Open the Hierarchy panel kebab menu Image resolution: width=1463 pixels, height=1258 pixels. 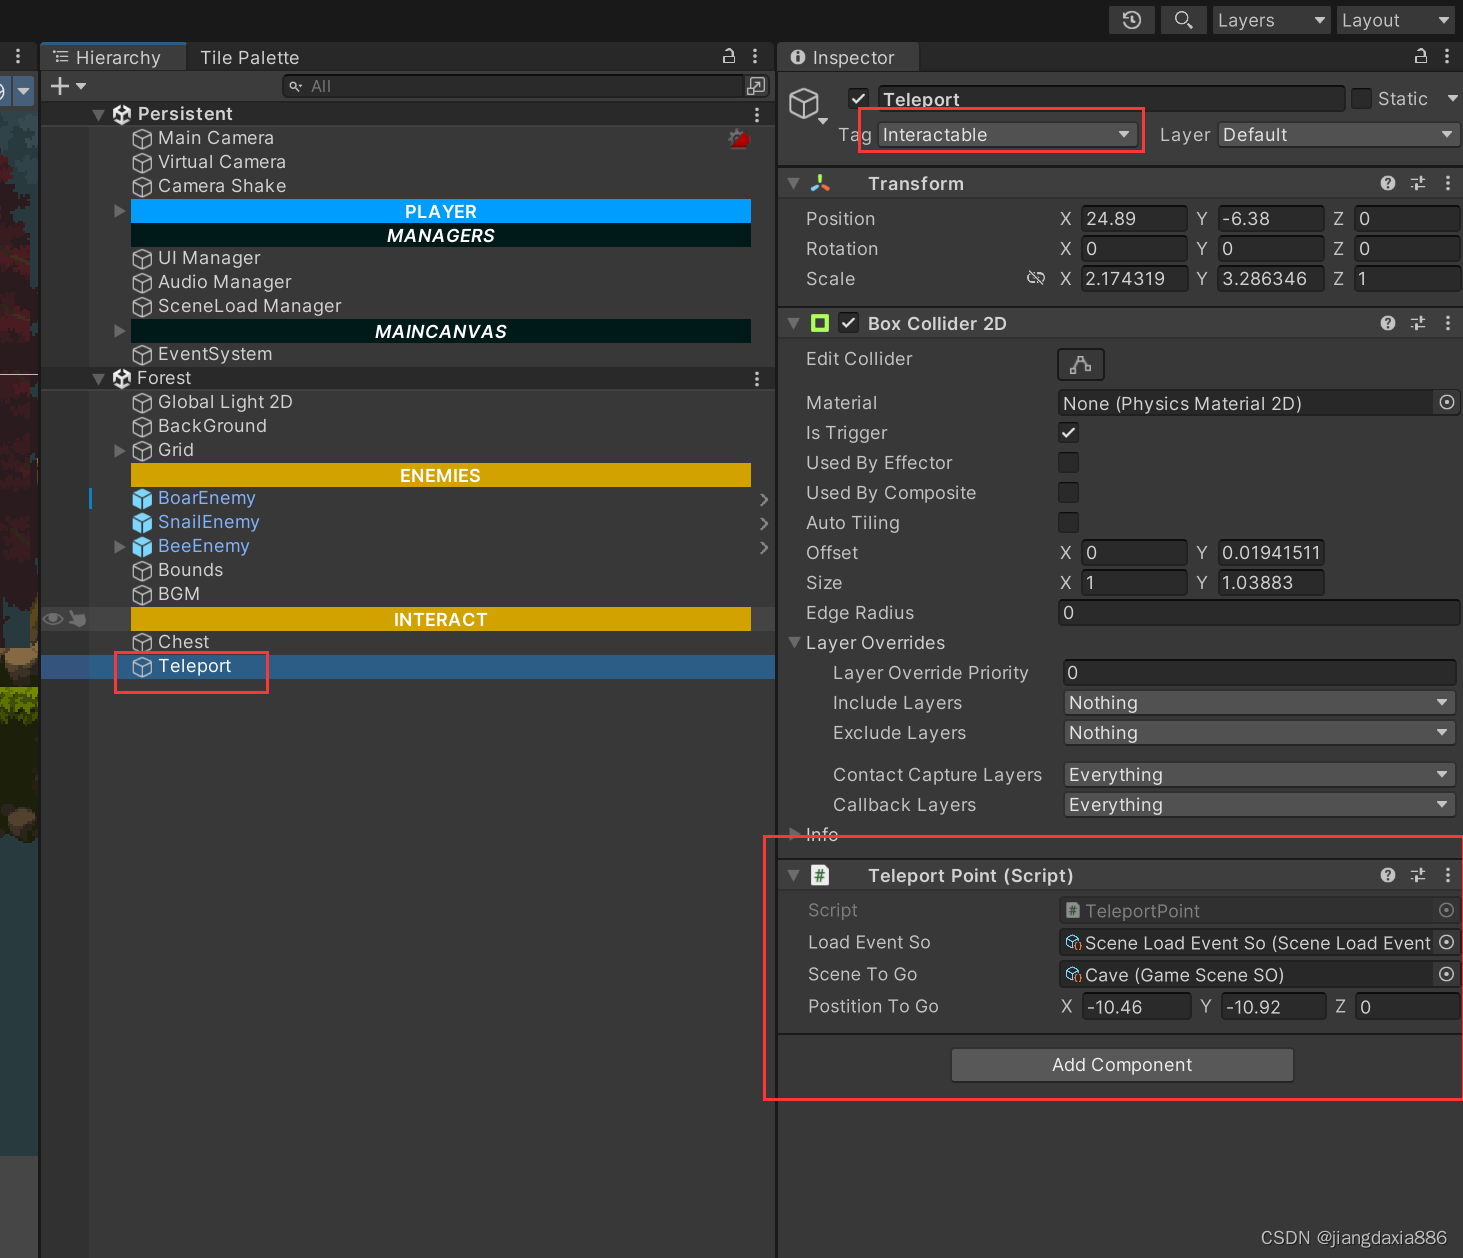(755, 57)
